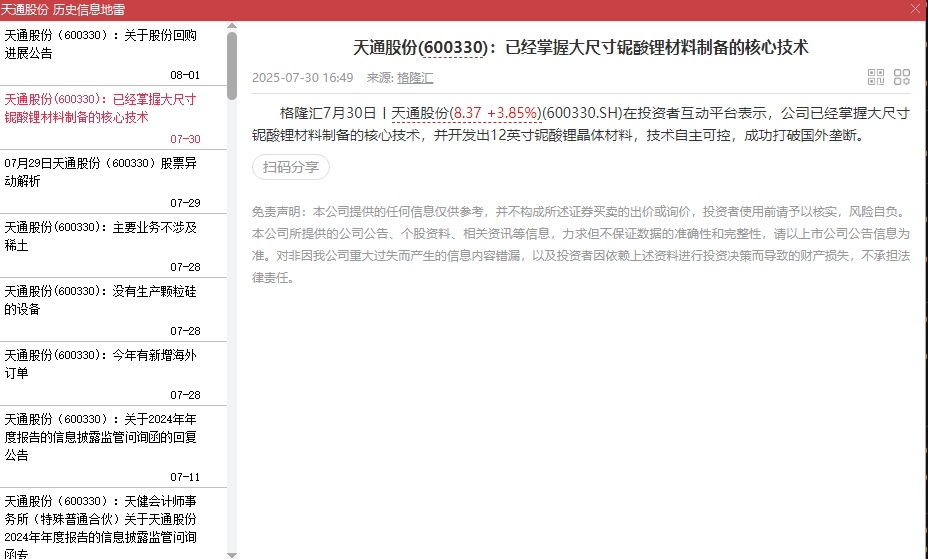This screenshot has width=928, height=559.
Task: Open the 今年有新增海外订单 news item
Action: [x=113, y=373]
